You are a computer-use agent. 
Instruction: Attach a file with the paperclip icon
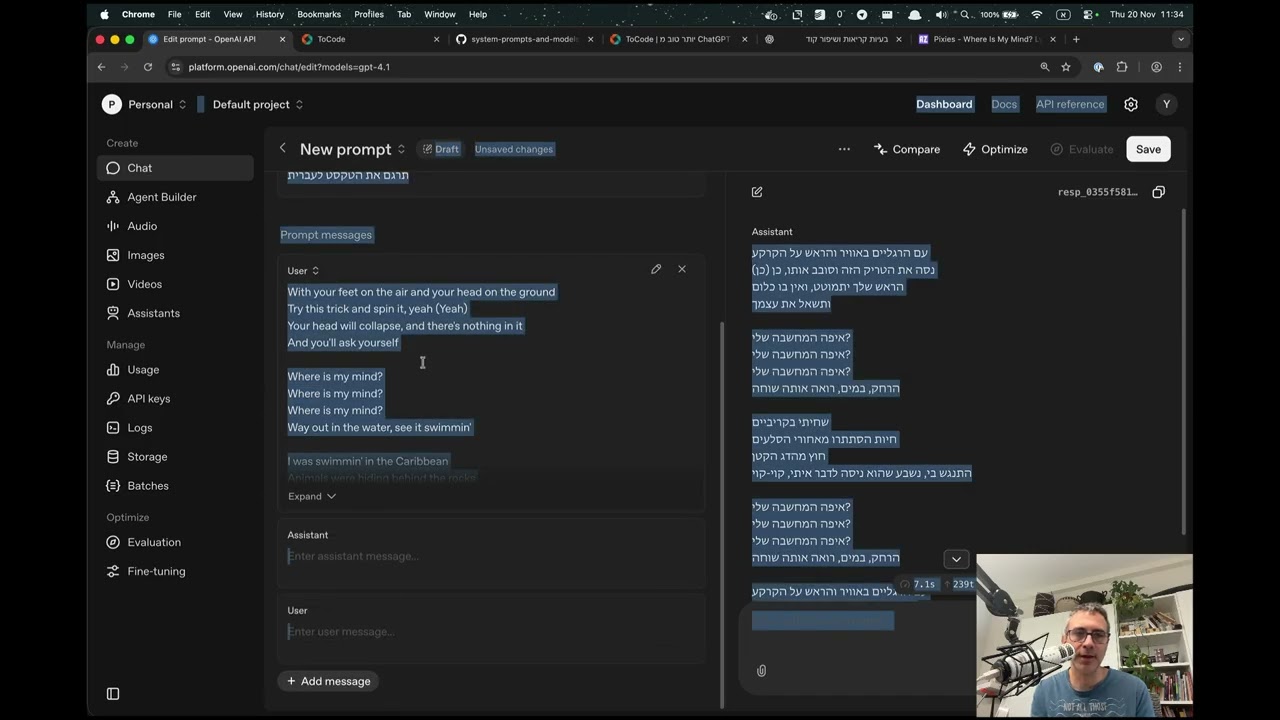pos(761,671)
